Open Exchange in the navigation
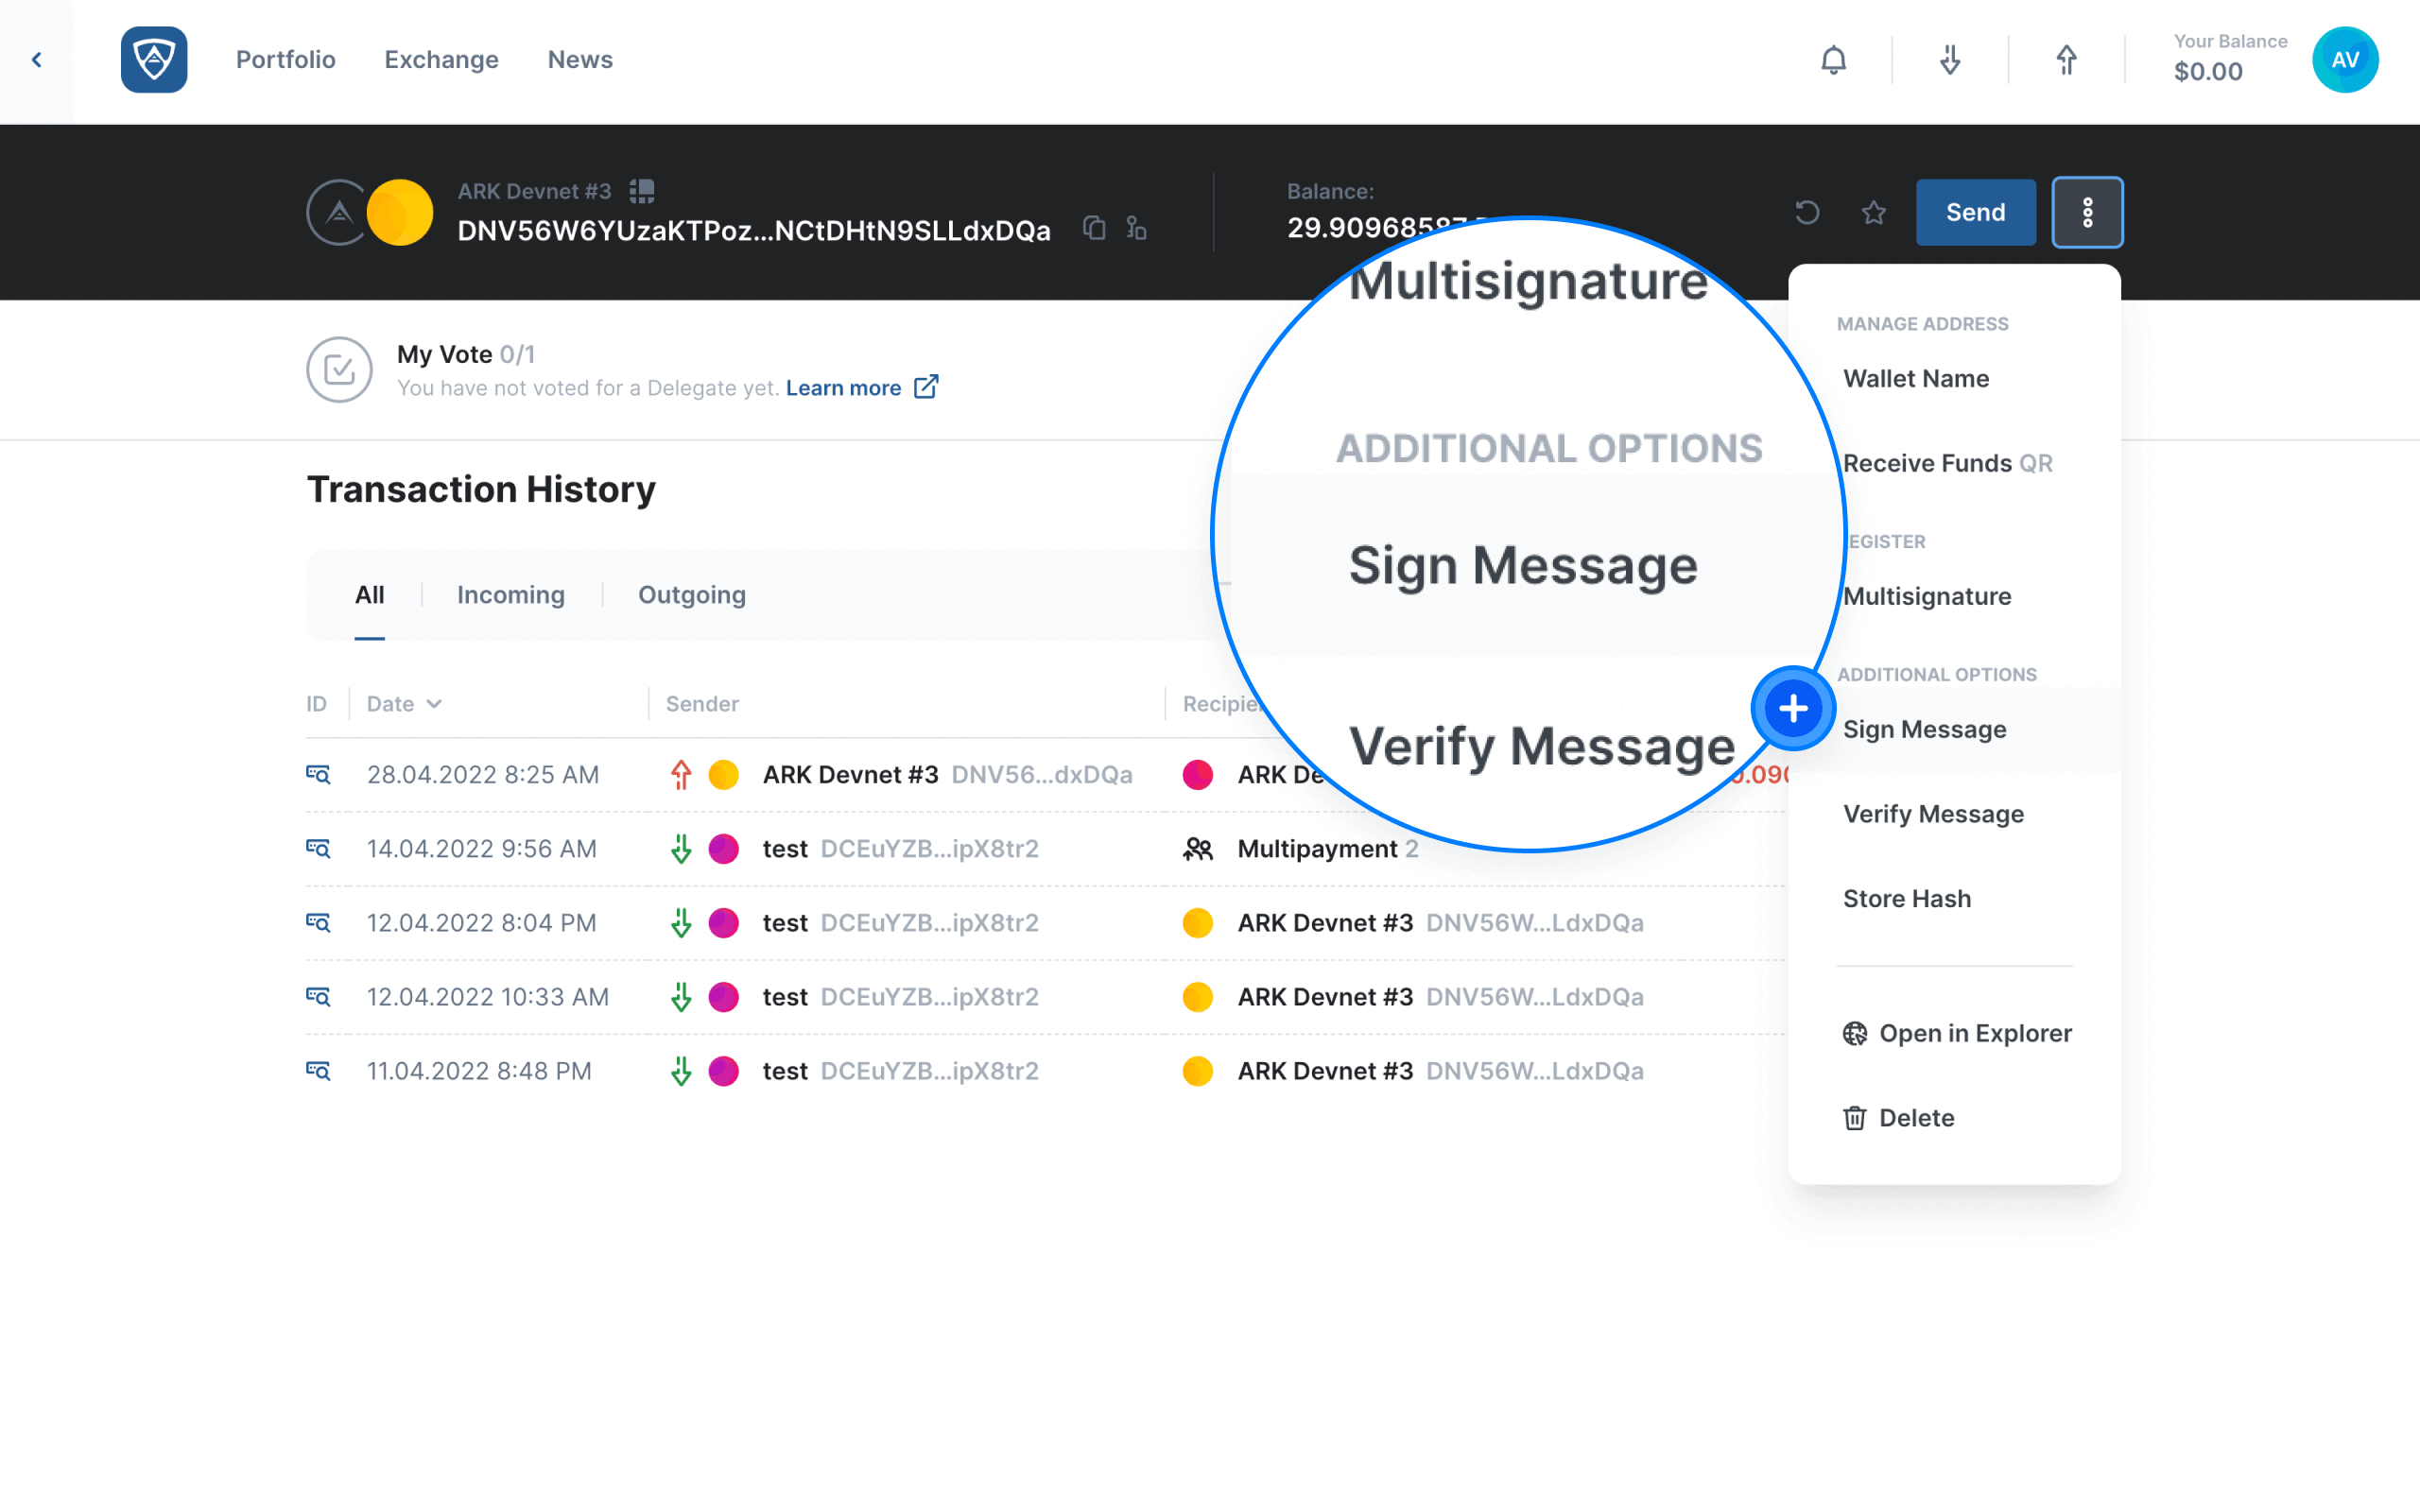Image resolution: width=2420 pixels, height=1512 pixels. tap(441, 60)
